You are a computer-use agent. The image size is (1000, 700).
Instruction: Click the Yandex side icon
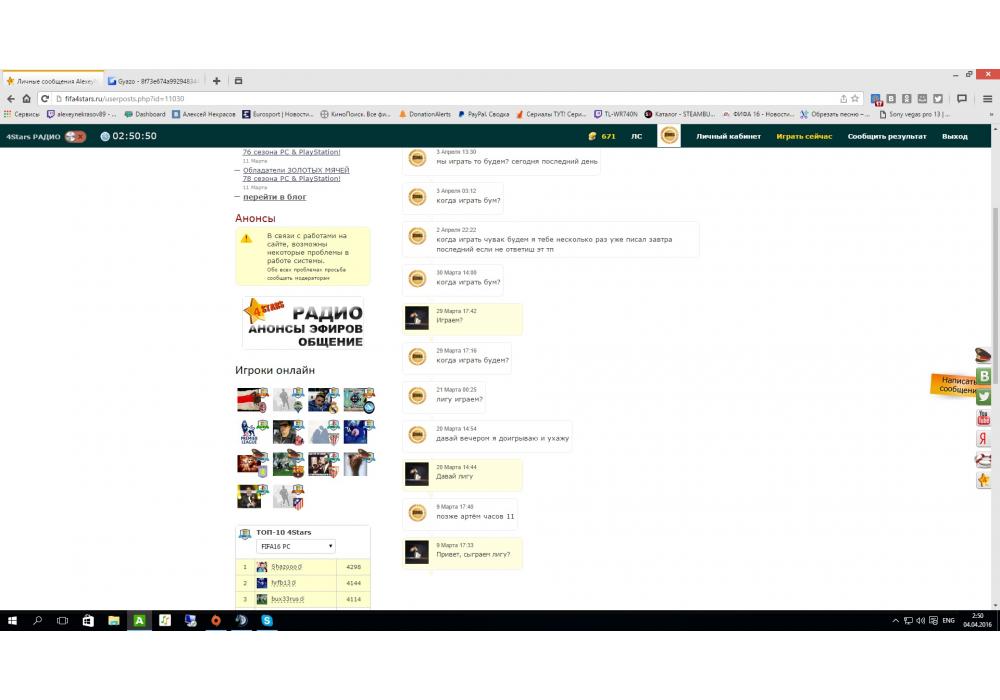pos(984,438)
